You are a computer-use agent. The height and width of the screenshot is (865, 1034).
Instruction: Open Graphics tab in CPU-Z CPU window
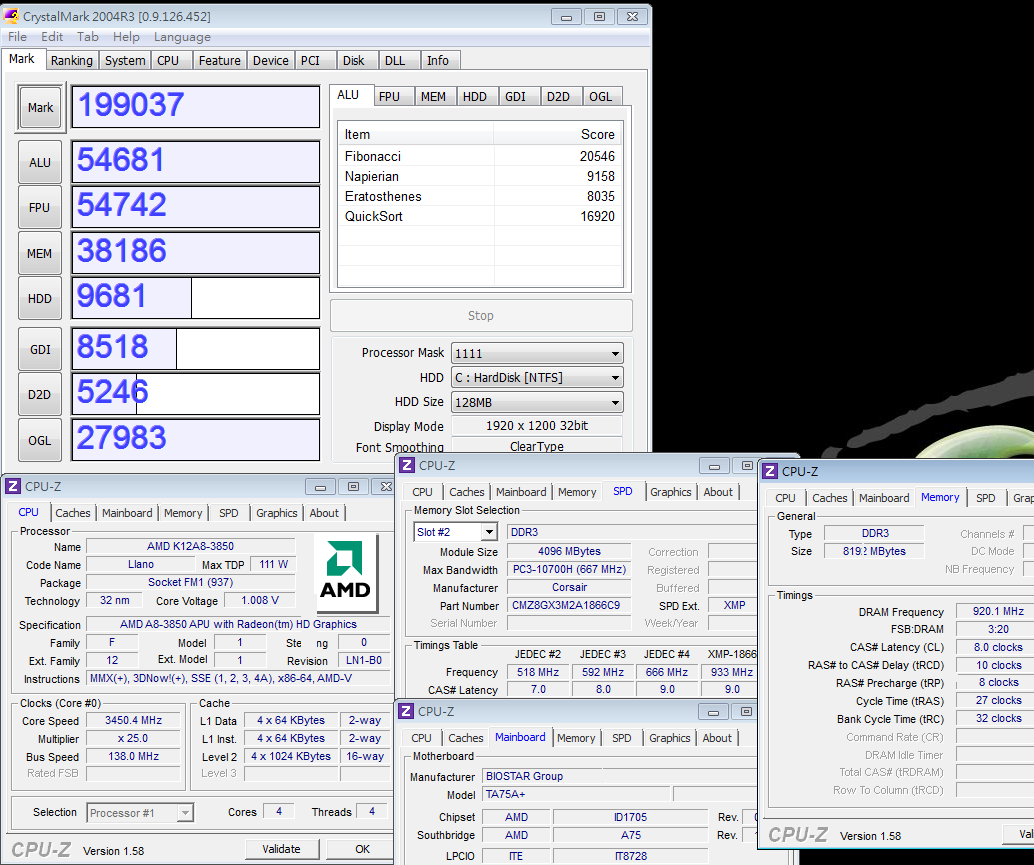point(276,513)
